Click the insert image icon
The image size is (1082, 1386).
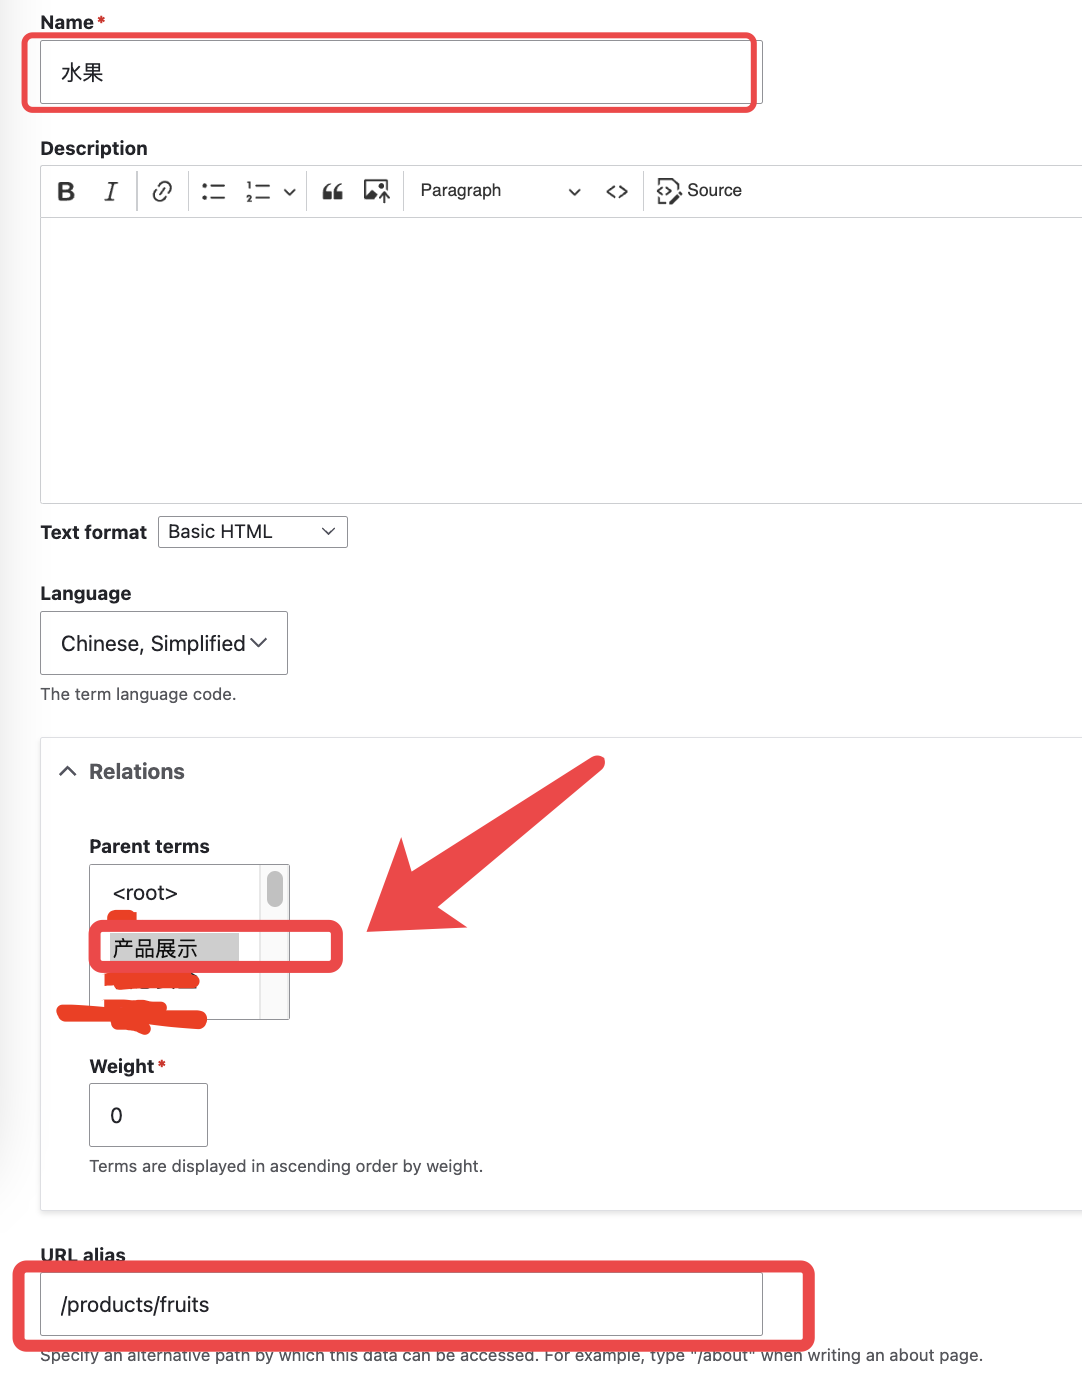[376, 191]
